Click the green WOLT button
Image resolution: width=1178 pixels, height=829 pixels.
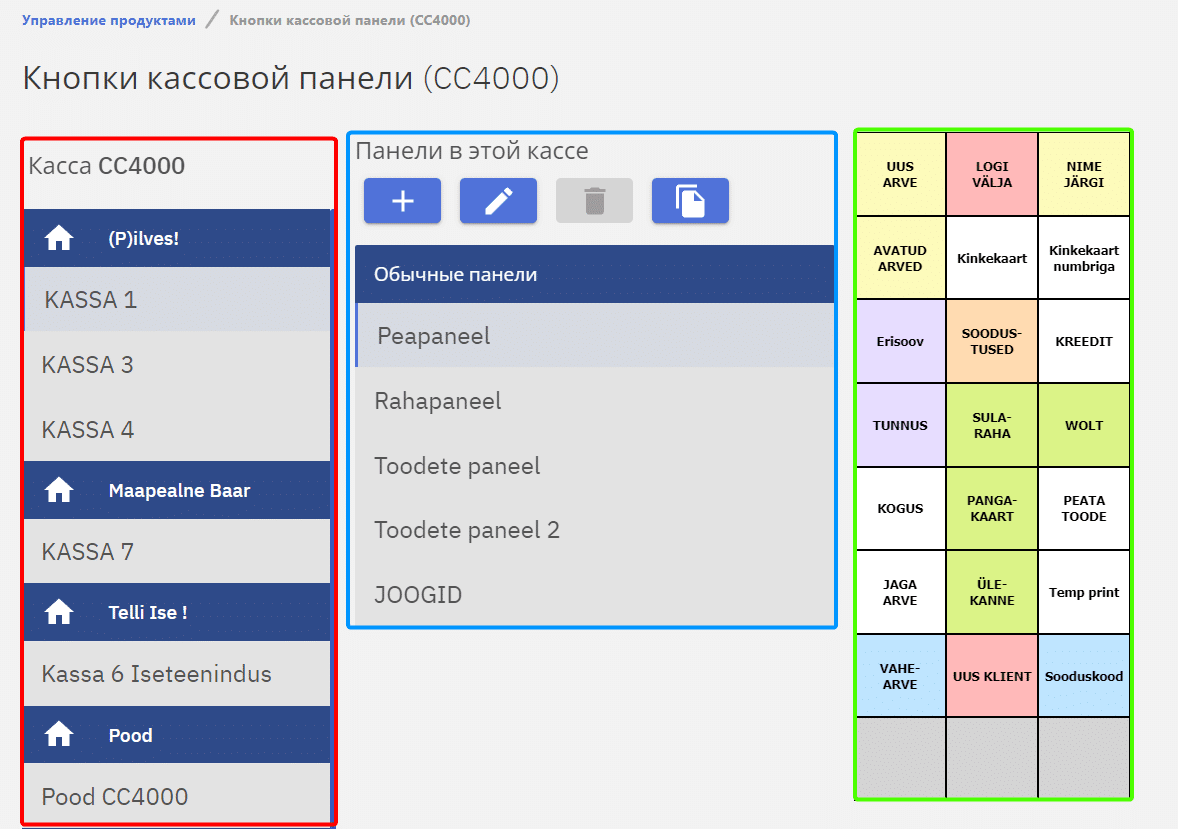click(x=1084, y=425)
